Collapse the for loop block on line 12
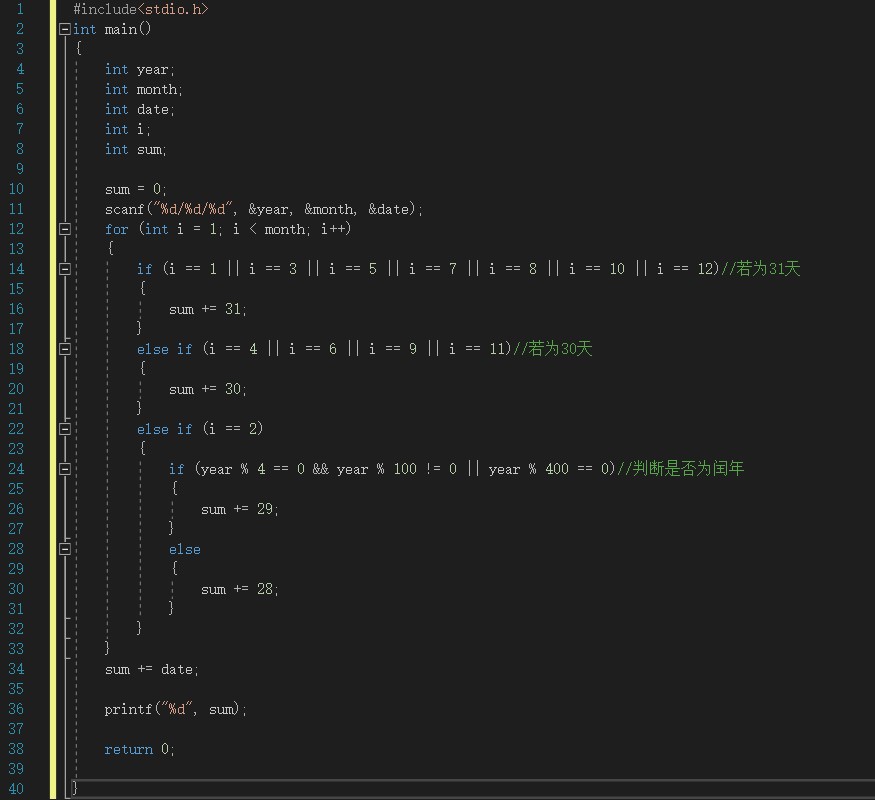Viewport: 875px width, 800px height. point(65,229)
